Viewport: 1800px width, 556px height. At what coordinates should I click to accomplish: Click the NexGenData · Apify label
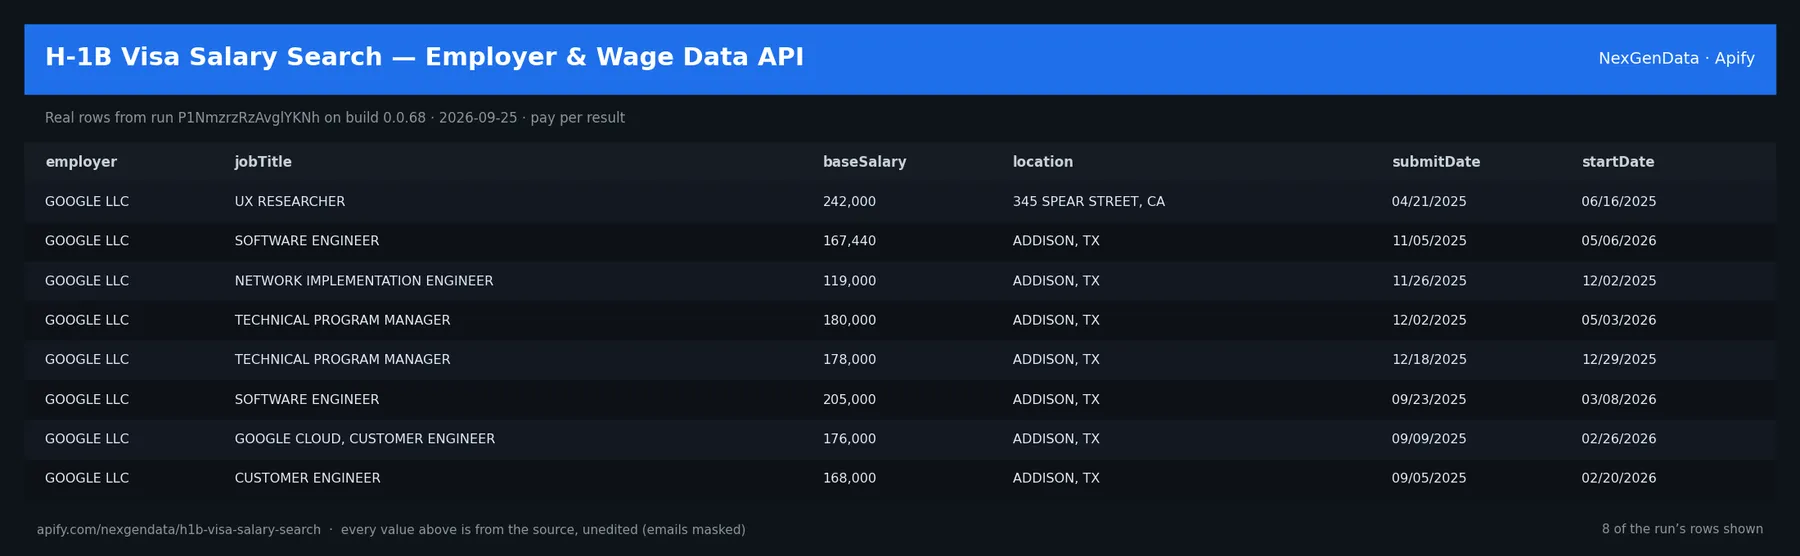click(x=1676, y=58)
